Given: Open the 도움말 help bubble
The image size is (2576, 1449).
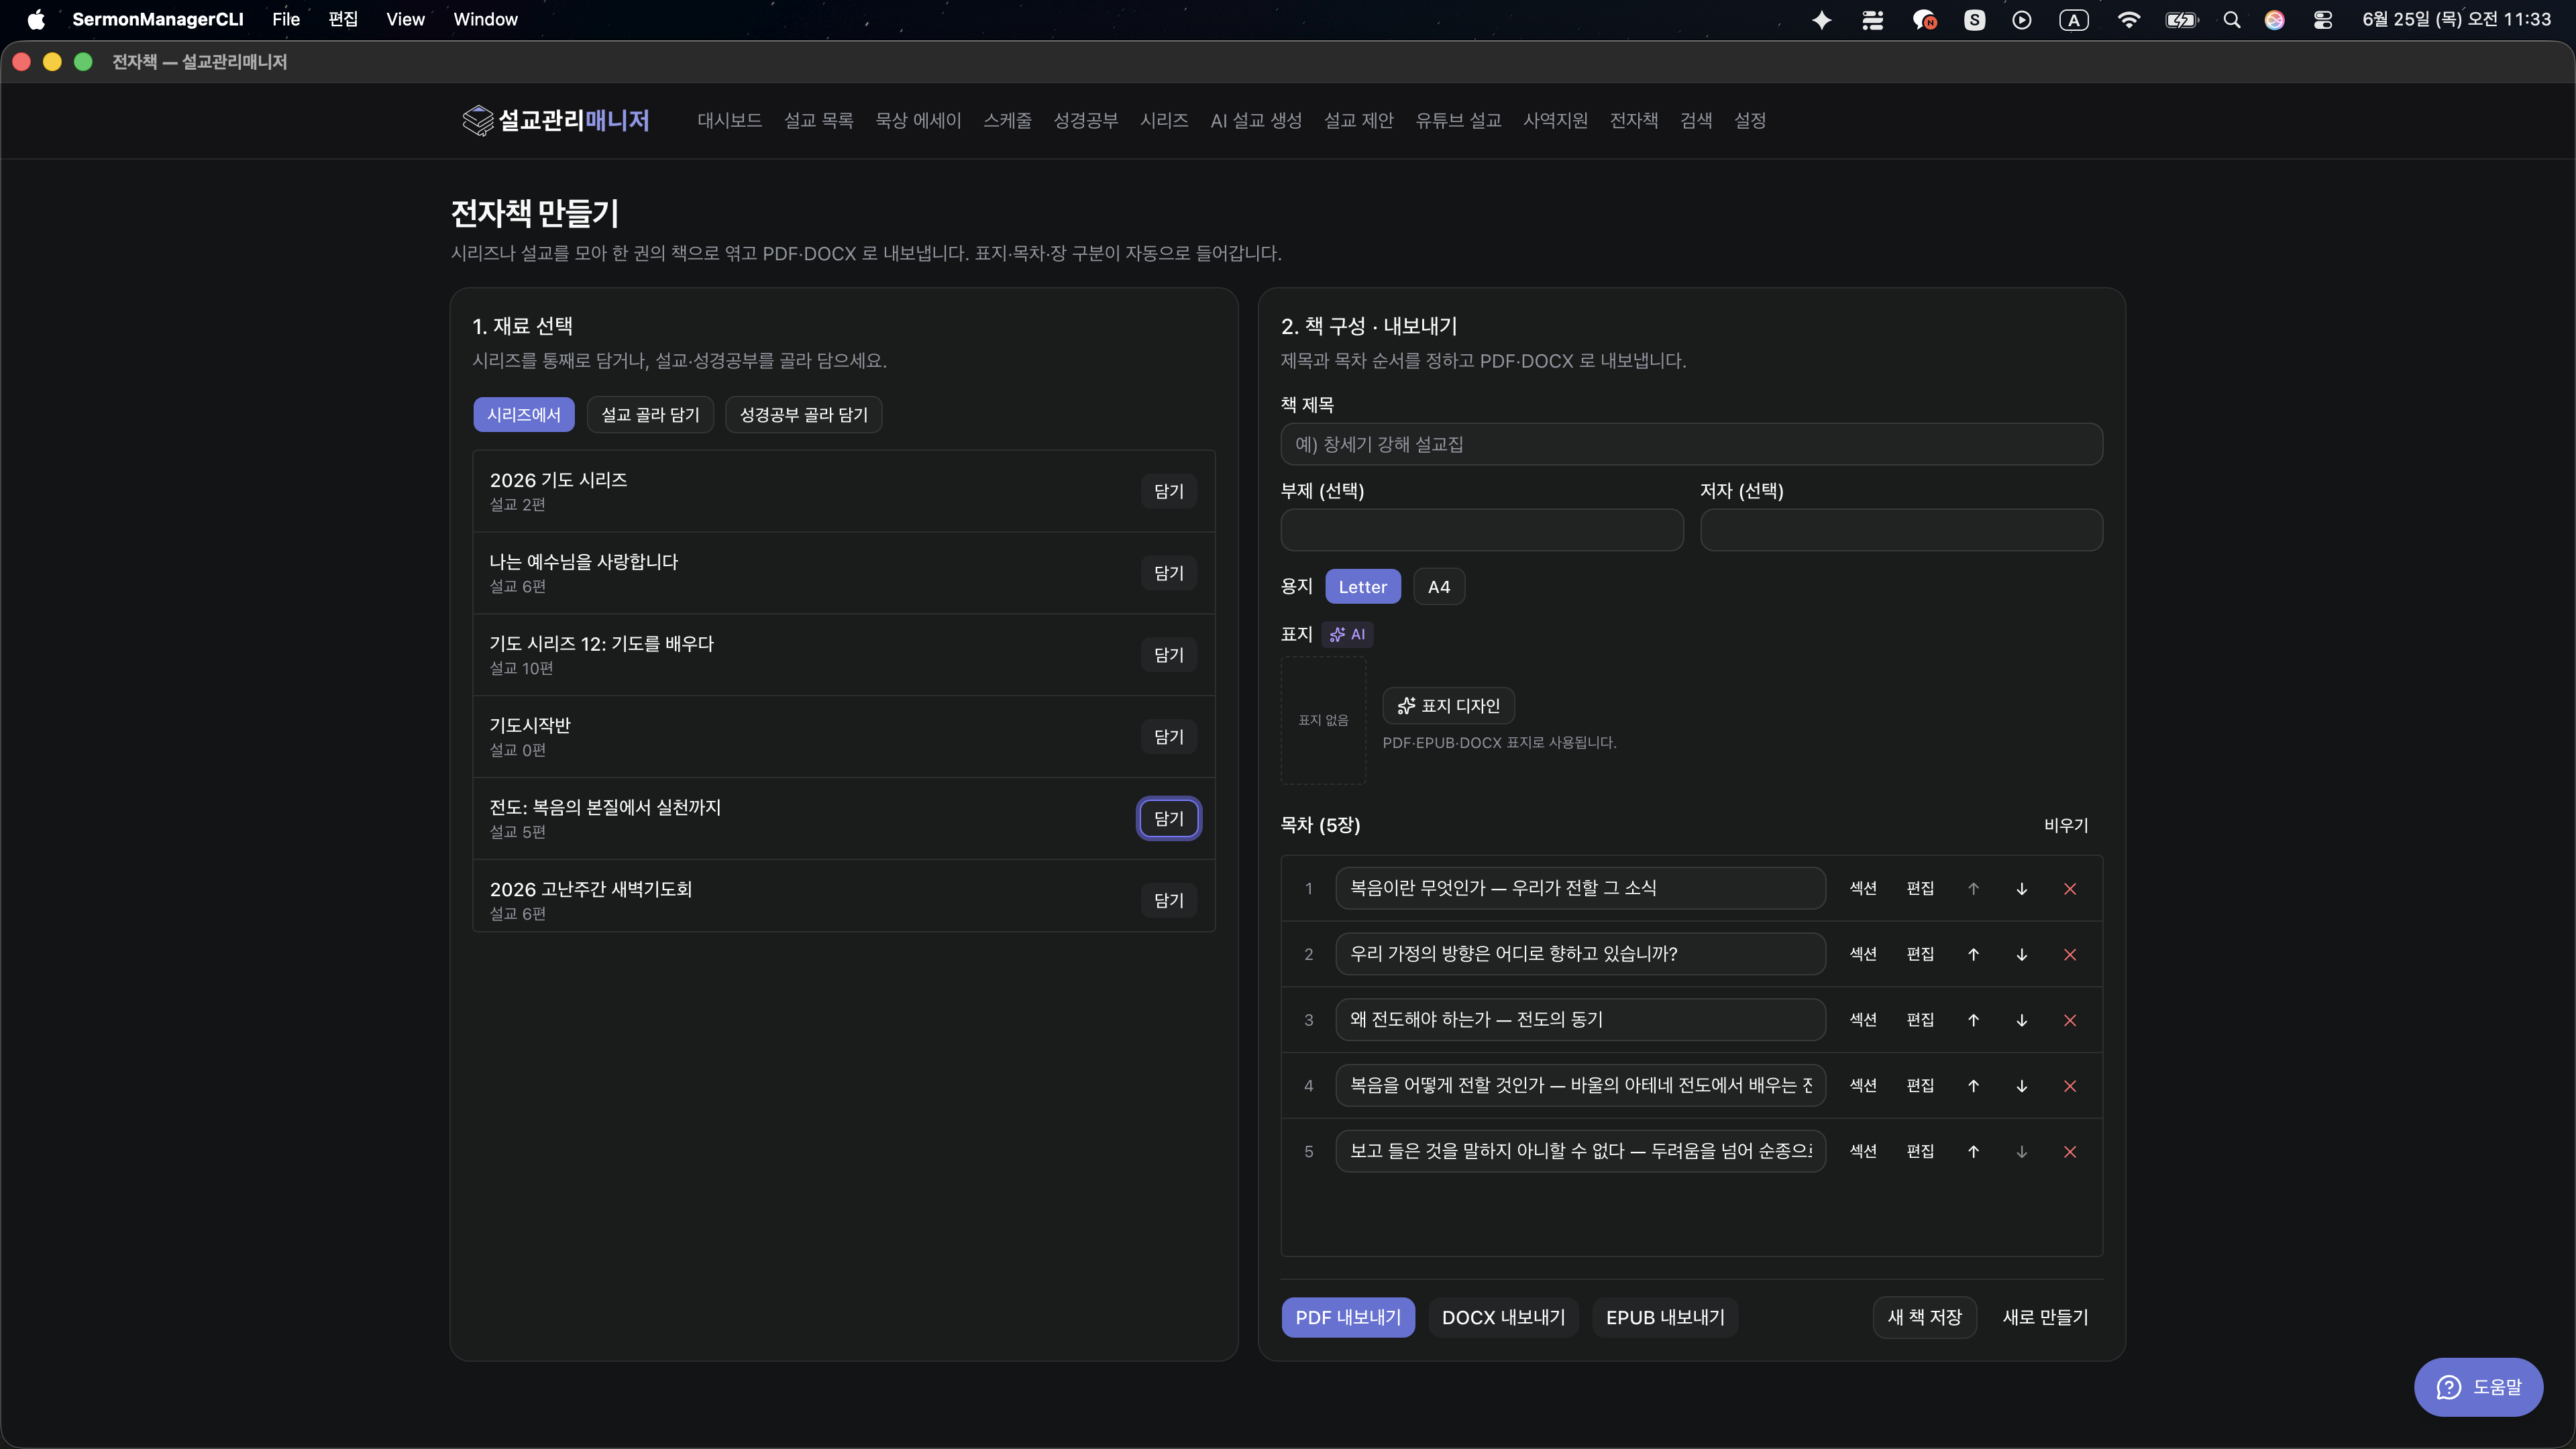Looking at the screenshot, I should coord(2478,1387).
